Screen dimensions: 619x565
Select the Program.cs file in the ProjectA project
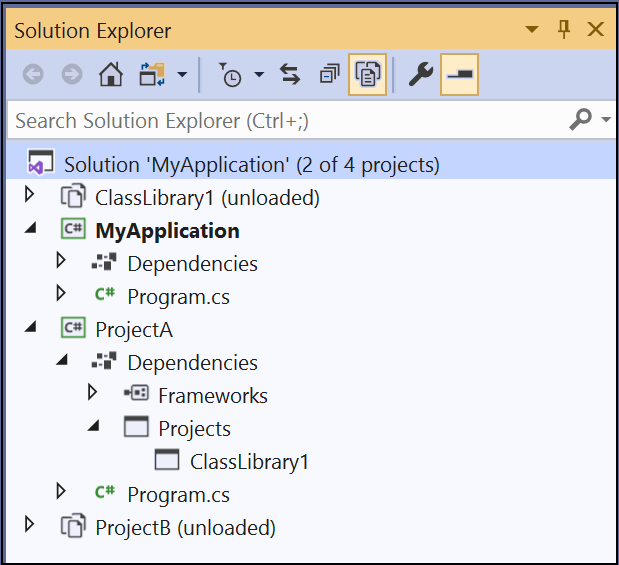click(x=178, y=495)
